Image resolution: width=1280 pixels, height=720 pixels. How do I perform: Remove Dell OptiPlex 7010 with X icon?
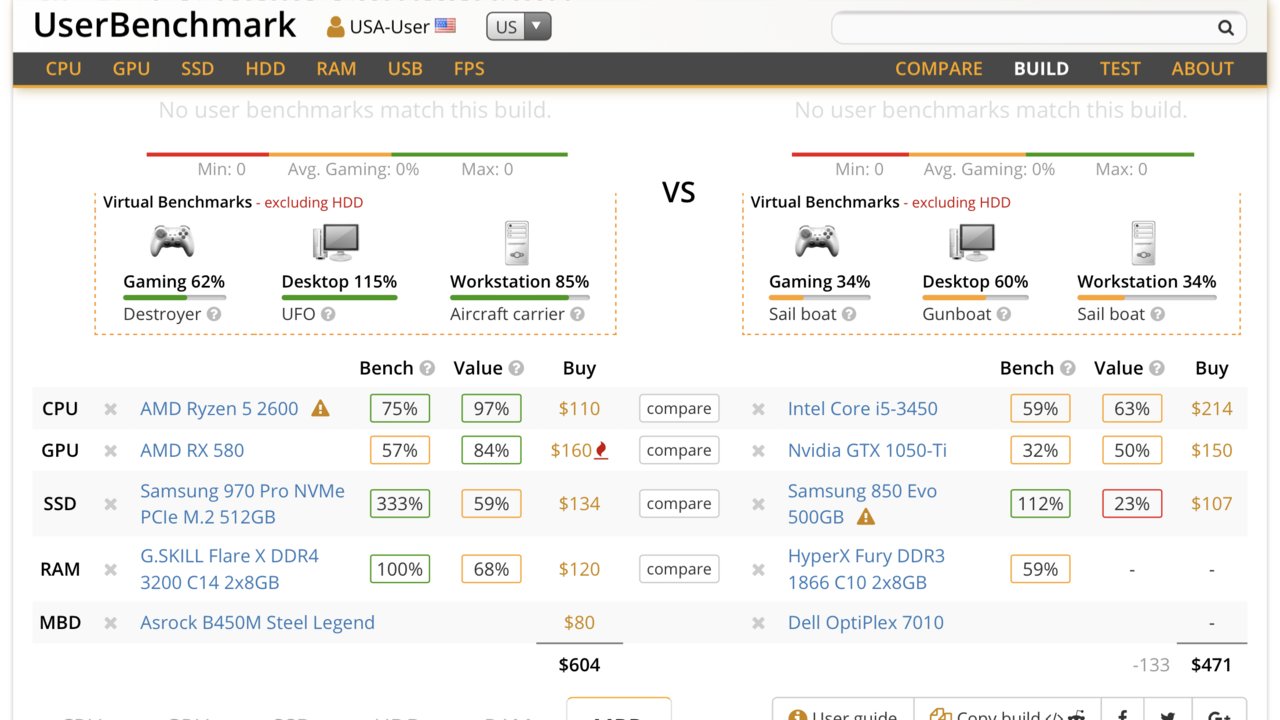tap(759, 623)
